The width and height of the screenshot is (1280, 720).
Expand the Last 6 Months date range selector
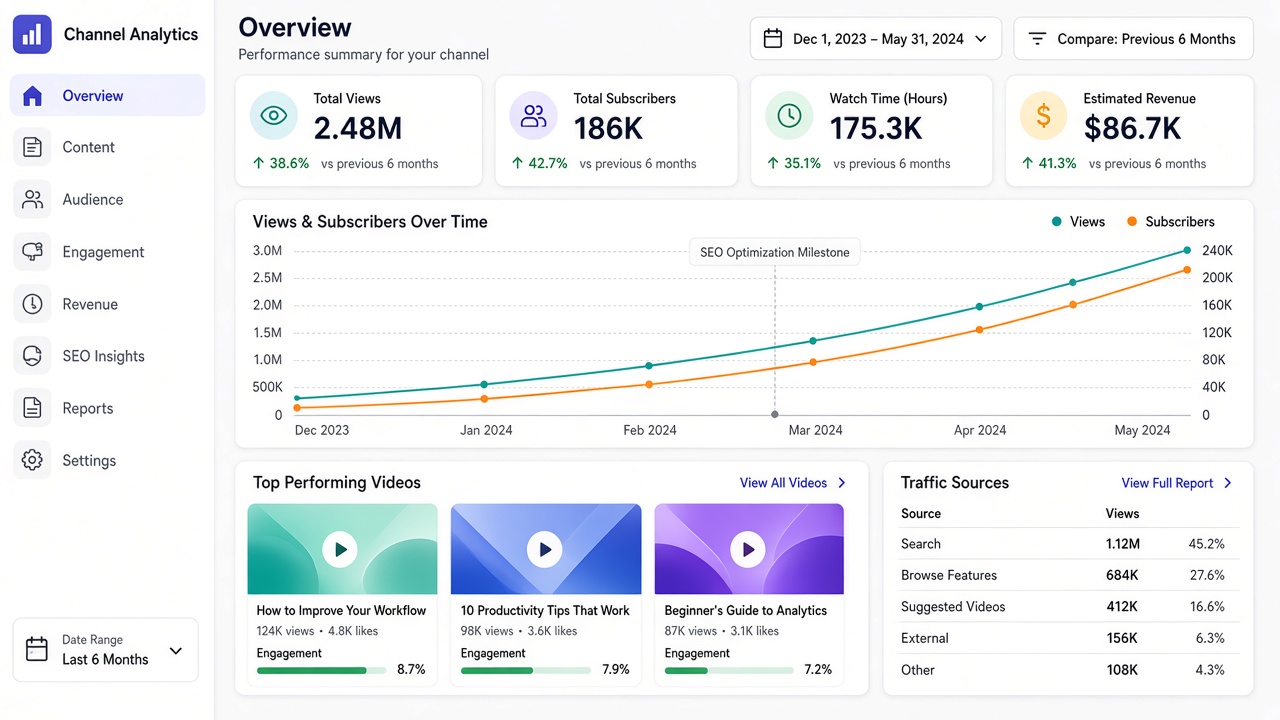pyautogui.click(x=106, y=650)
